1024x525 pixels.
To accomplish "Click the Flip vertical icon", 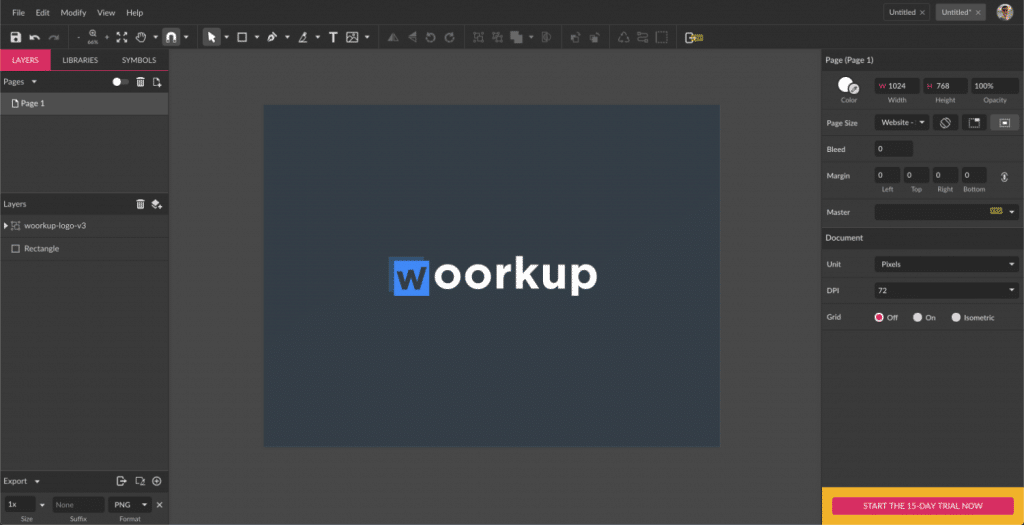I will click(412, 37).
